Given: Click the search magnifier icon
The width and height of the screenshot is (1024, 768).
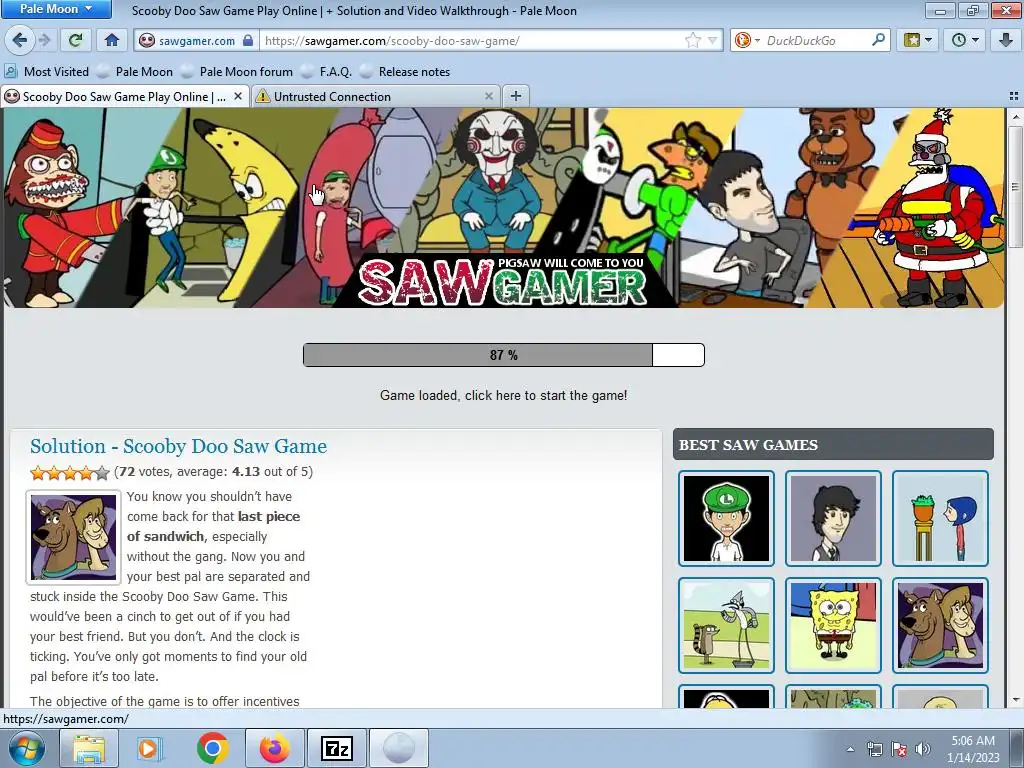Looking at the screenshot, I should [878, 40].
